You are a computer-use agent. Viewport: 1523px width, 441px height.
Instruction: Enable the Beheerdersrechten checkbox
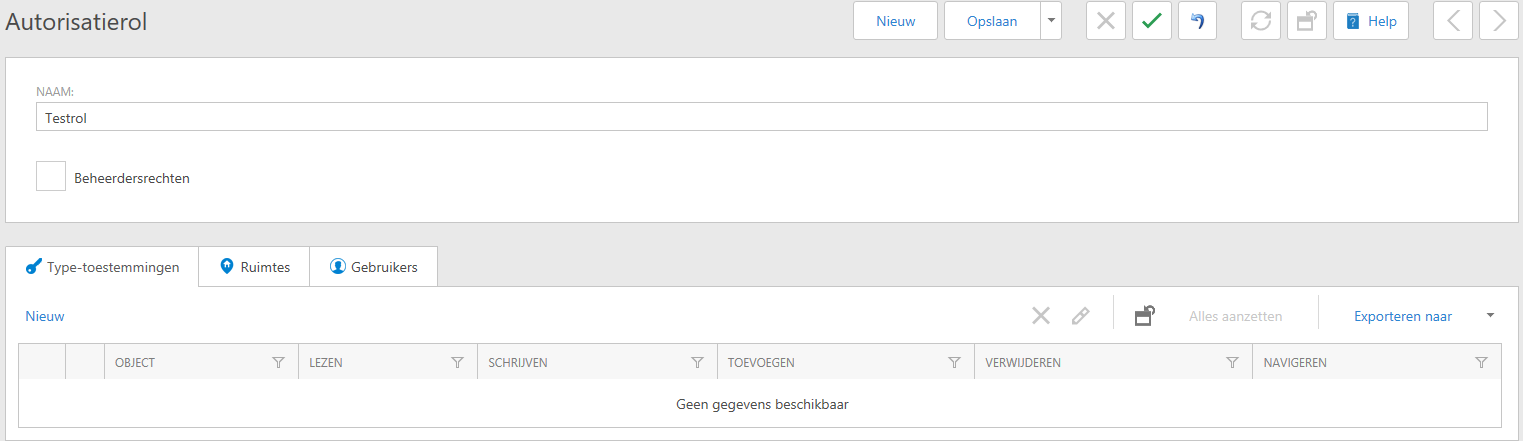click(51, 176)
